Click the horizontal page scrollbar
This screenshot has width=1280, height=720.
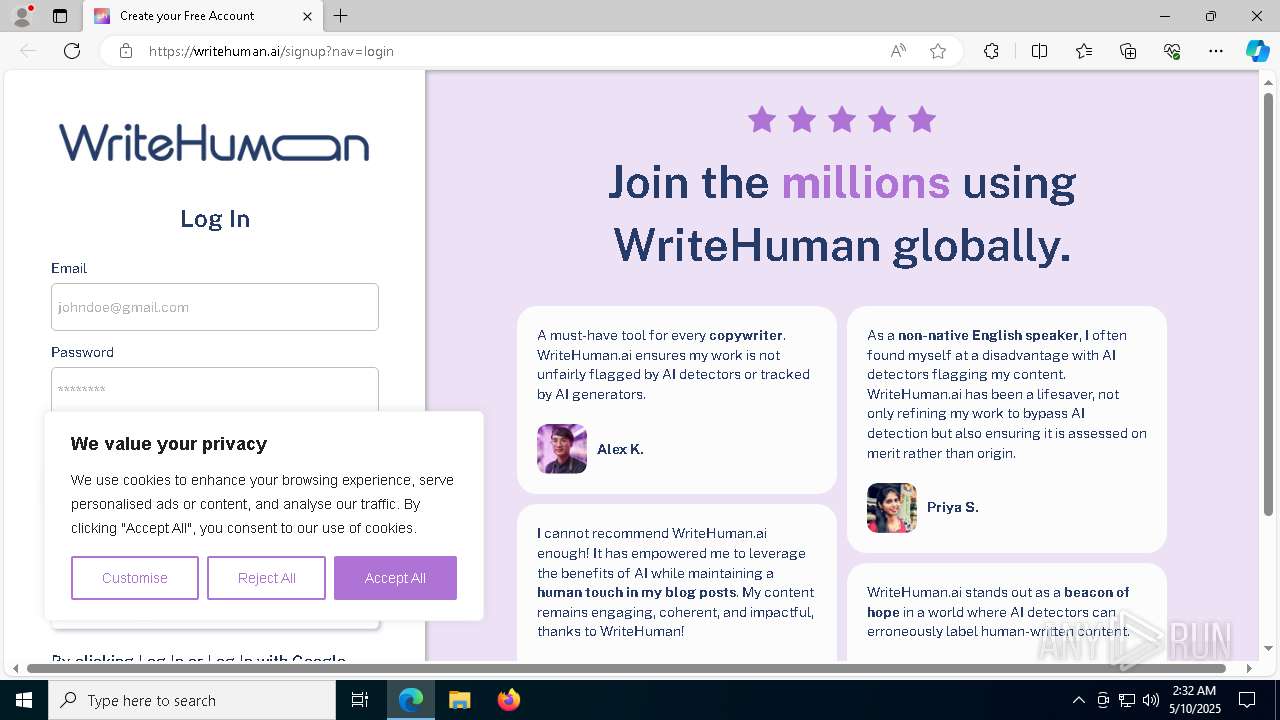[626, 668]
